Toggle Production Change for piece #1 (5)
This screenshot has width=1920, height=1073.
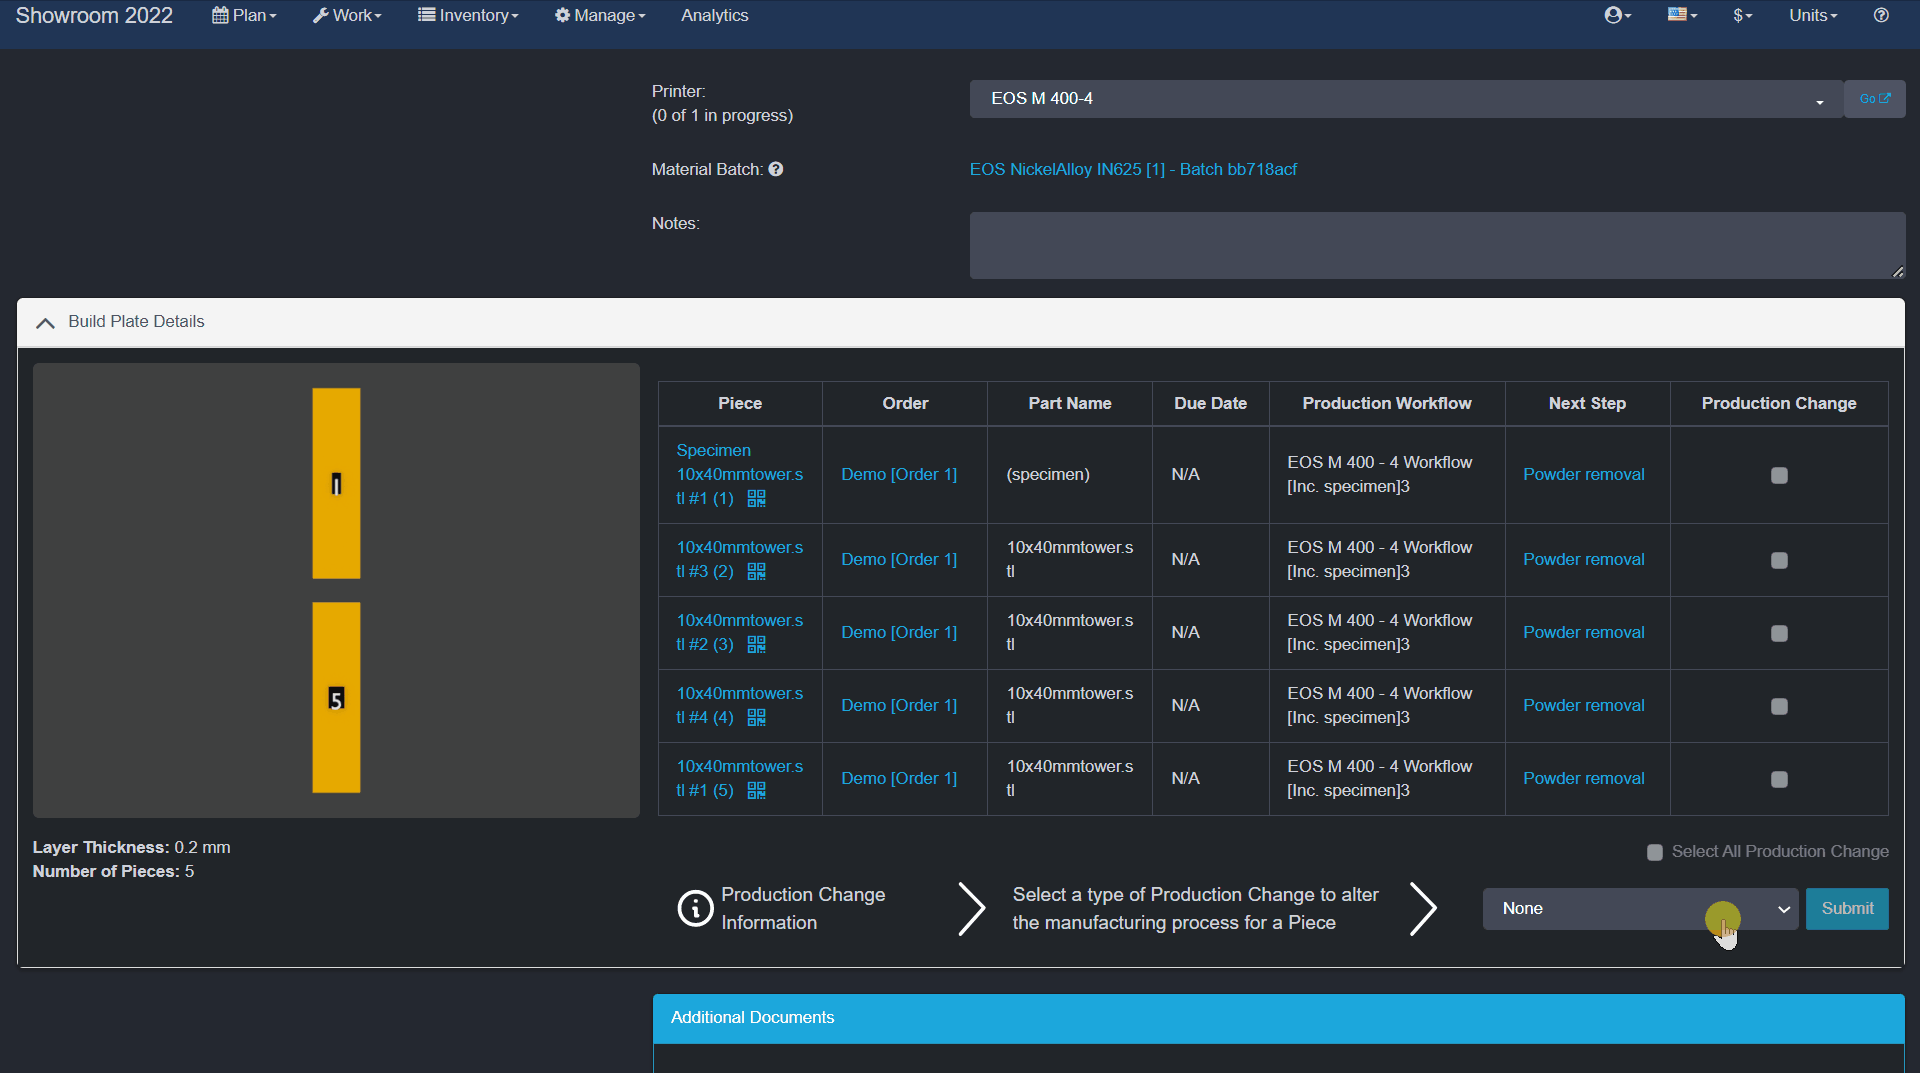pos(1779,779)
